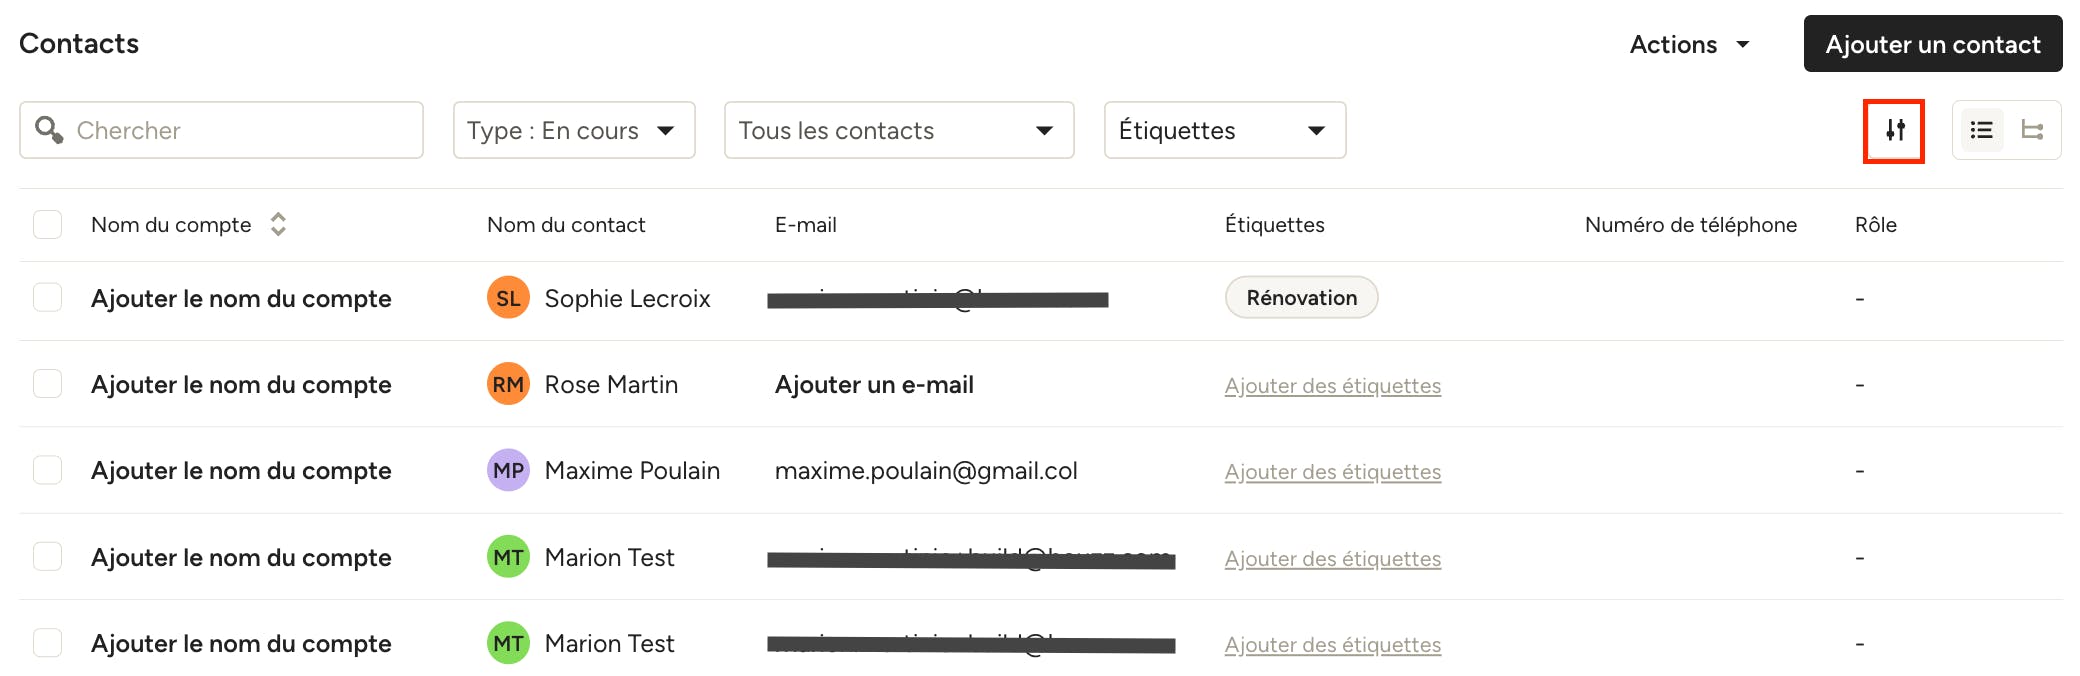Check the box for Sophie Lecroix row
This screenshot has height=676, width=2080.
[47, 297]
